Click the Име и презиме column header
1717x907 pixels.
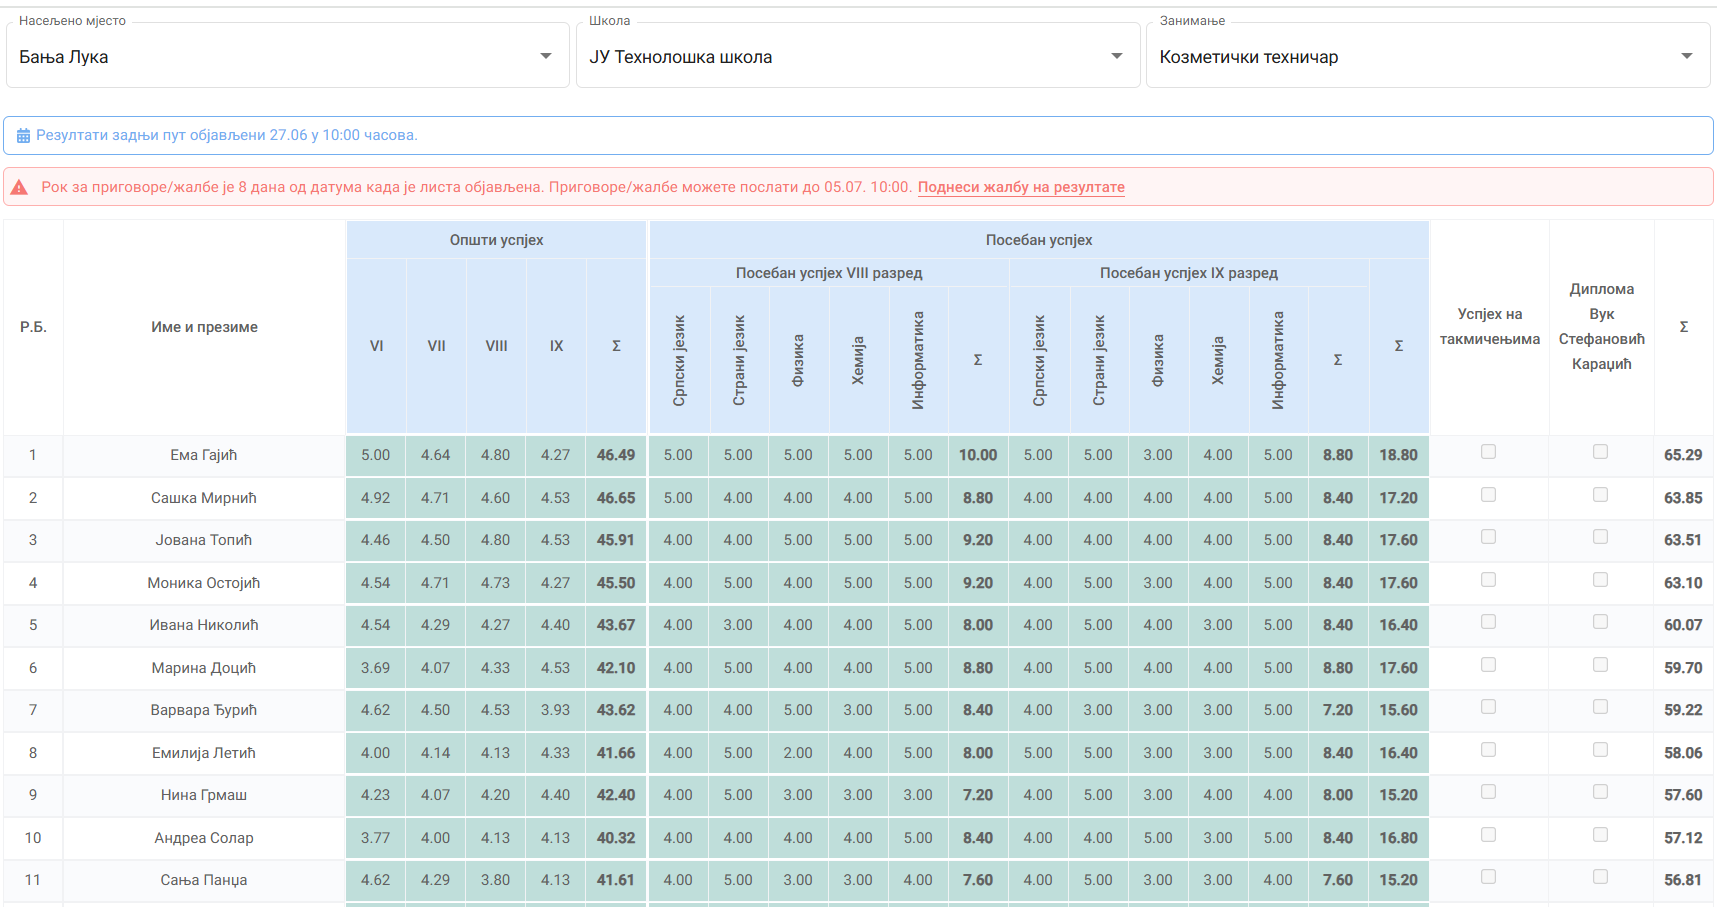pos(204,327)
